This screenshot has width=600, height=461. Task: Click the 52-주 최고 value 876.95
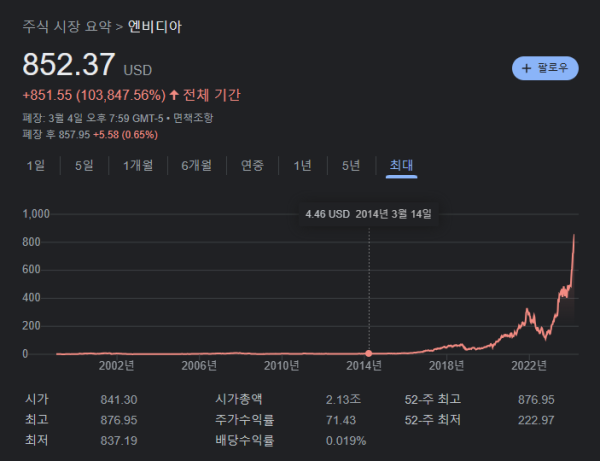tap(536, 400)
